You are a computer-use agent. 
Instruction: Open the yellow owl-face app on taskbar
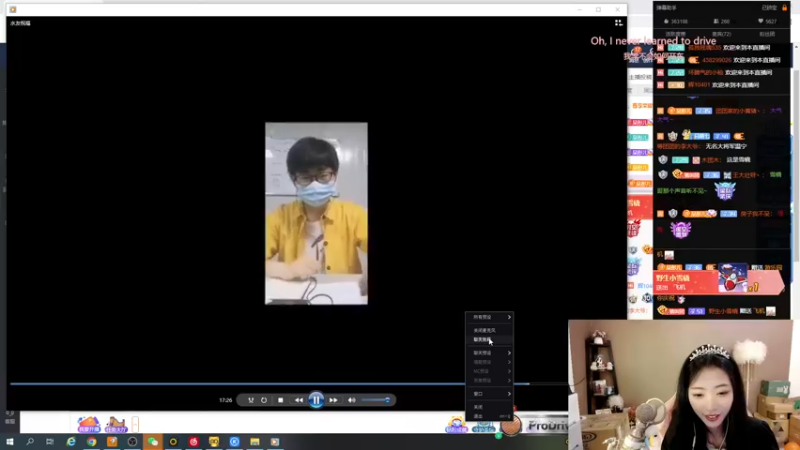pyautogui.click(x=214, y=442)
